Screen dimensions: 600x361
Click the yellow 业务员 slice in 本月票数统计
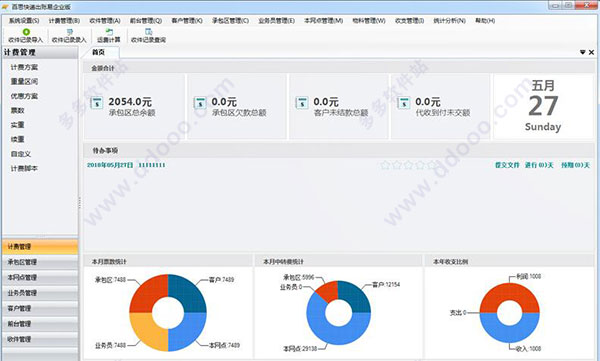click(x=147, y=334)
